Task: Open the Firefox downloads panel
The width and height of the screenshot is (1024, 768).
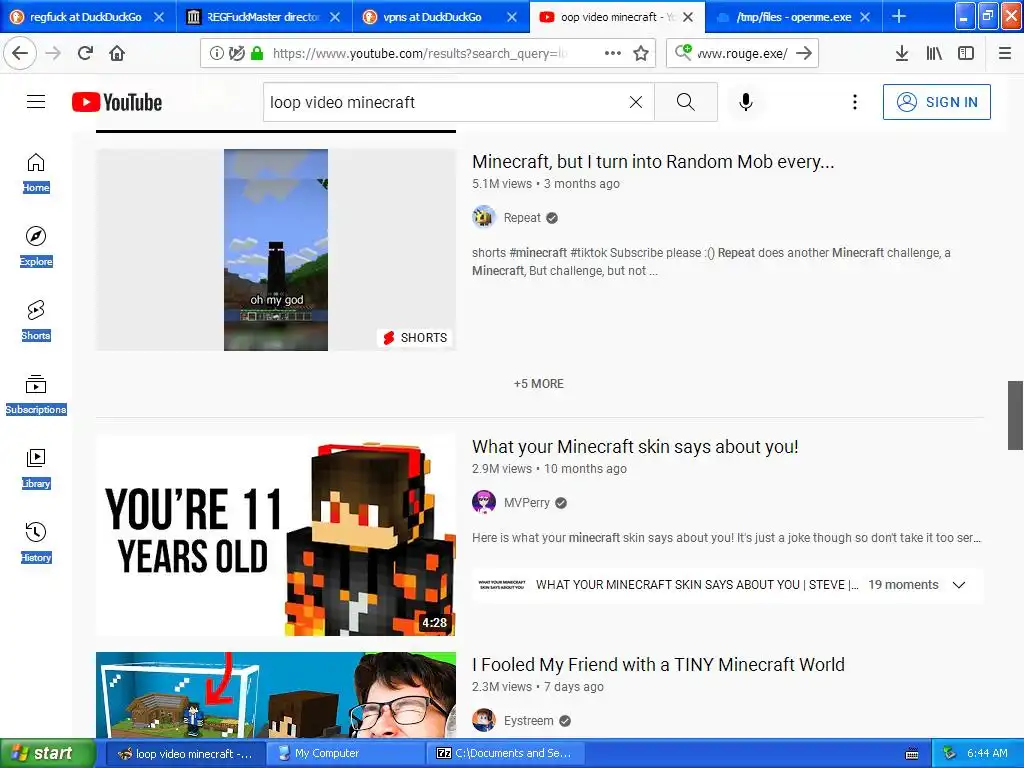Action: (902, 53)
